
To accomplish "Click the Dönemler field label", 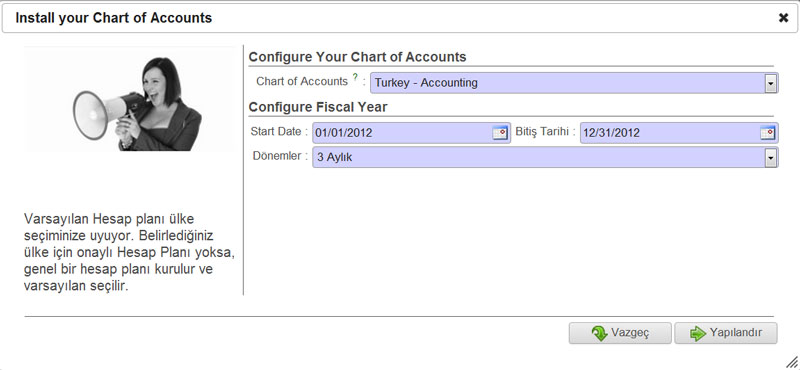I will point(278,156).
